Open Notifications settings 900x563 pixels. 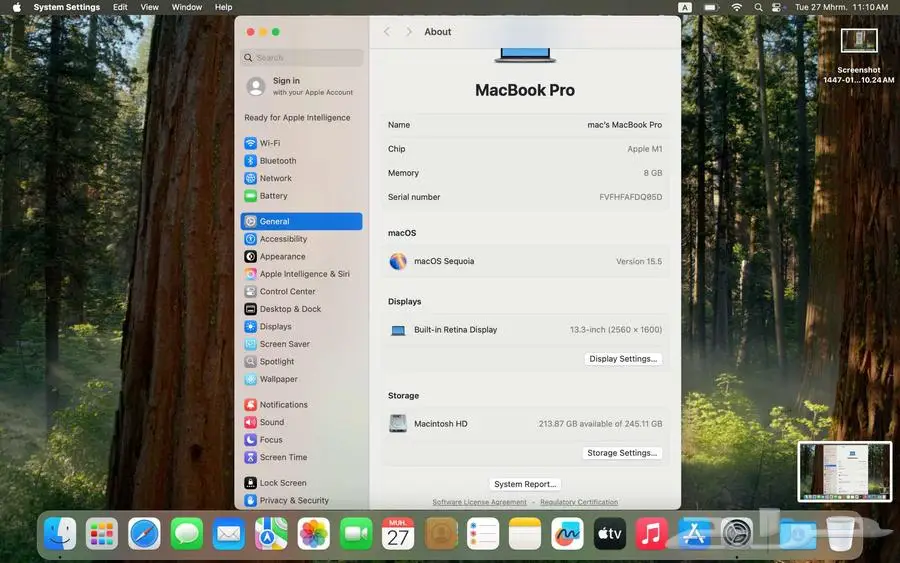point(301,405)
